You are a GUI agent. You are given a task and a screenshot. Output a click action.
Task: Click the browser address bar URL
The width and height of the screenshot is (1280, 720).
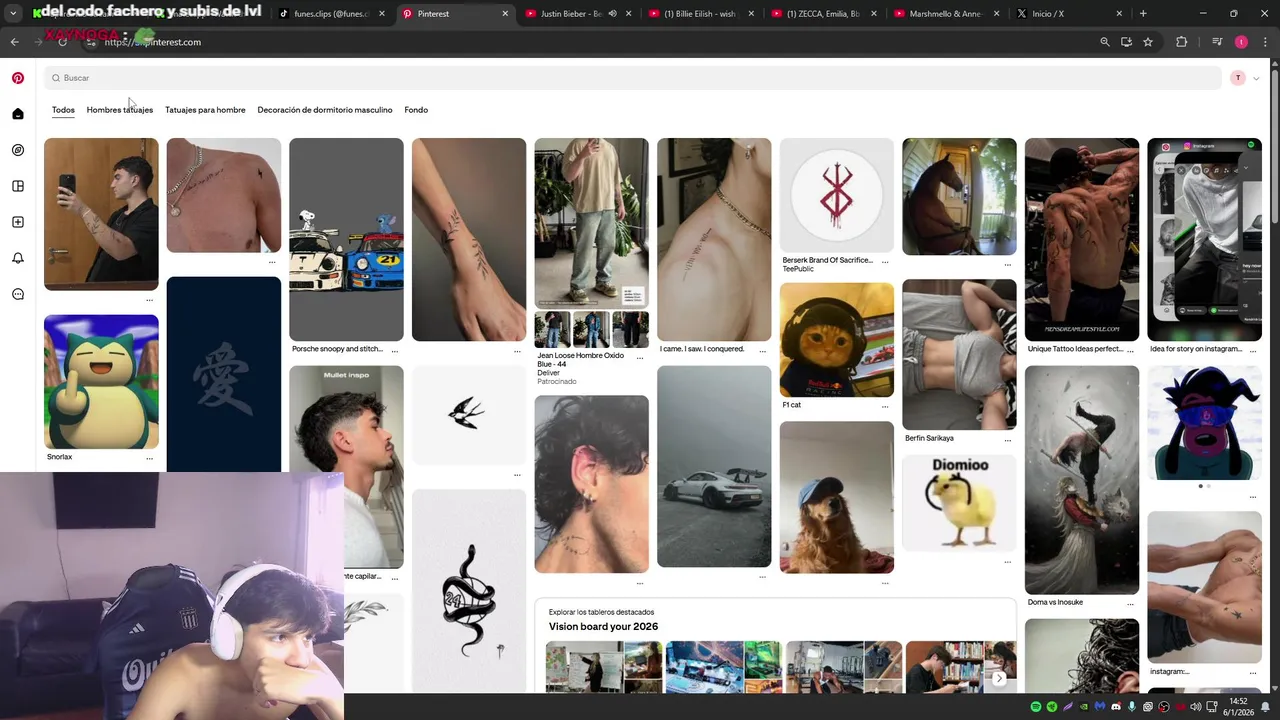coord(152,42)
